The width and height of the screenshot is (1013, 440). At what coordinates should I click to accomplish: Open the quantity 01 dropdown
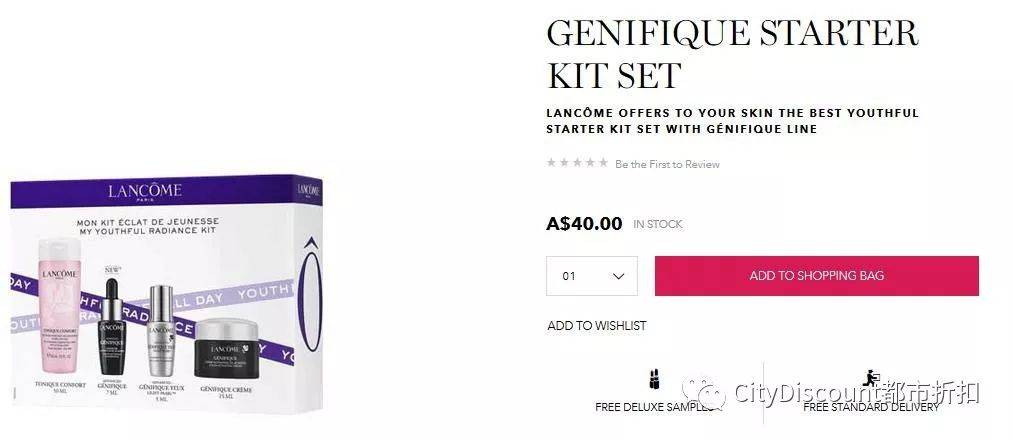pyautogui.click(x=592, y=276)
